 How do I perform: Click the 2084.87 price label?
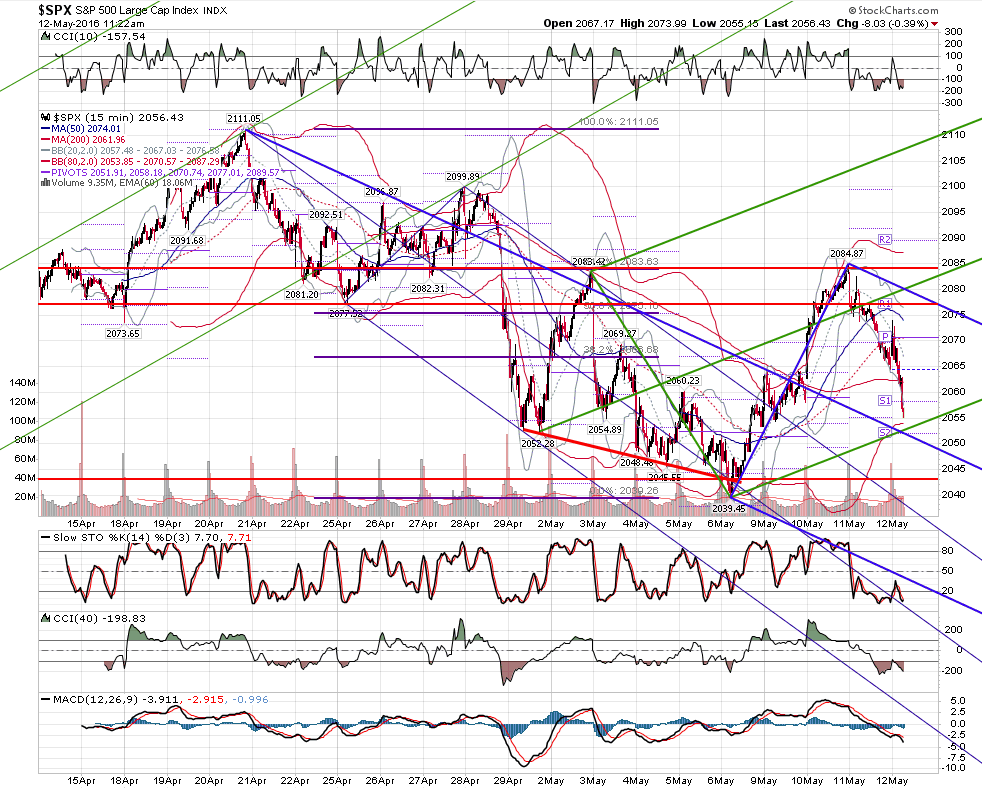tap(847, 253)
